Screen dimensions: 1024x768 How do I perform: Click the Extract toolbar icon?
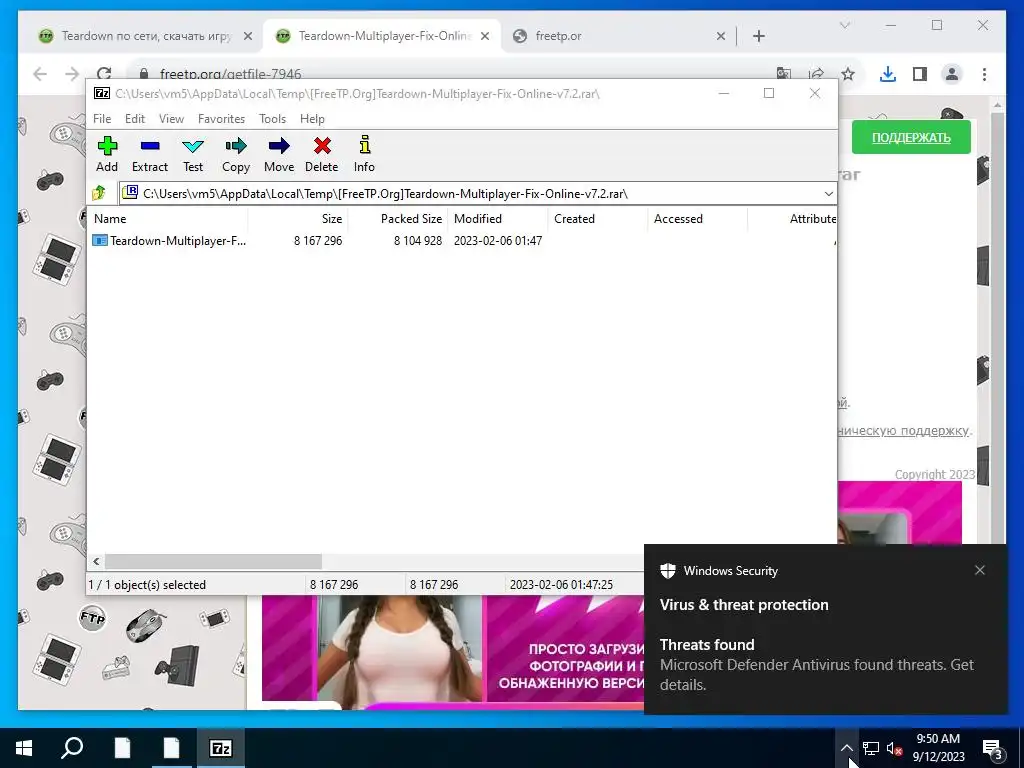[150, 154]
